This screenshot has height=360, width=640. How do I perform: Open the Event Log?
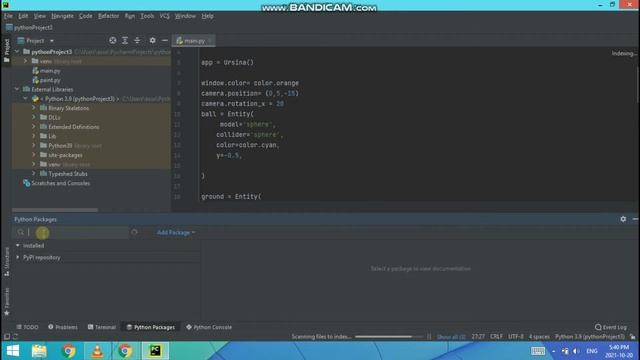coord(611,327)
